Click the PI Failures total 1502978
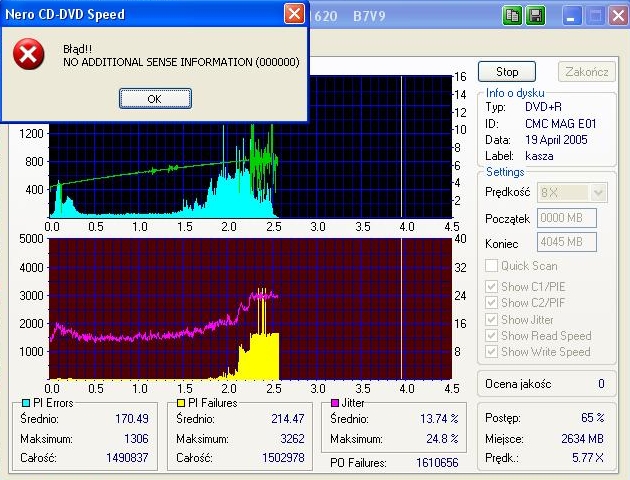 click(283, 458)
